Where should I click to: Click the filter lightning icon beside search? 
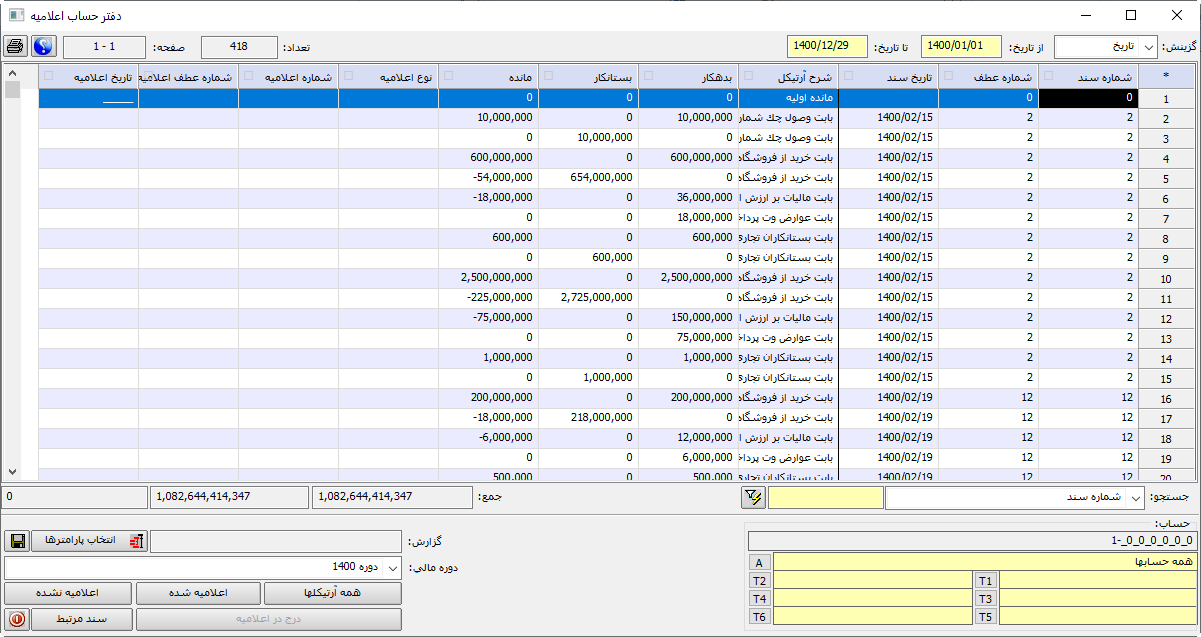(752, 497)
